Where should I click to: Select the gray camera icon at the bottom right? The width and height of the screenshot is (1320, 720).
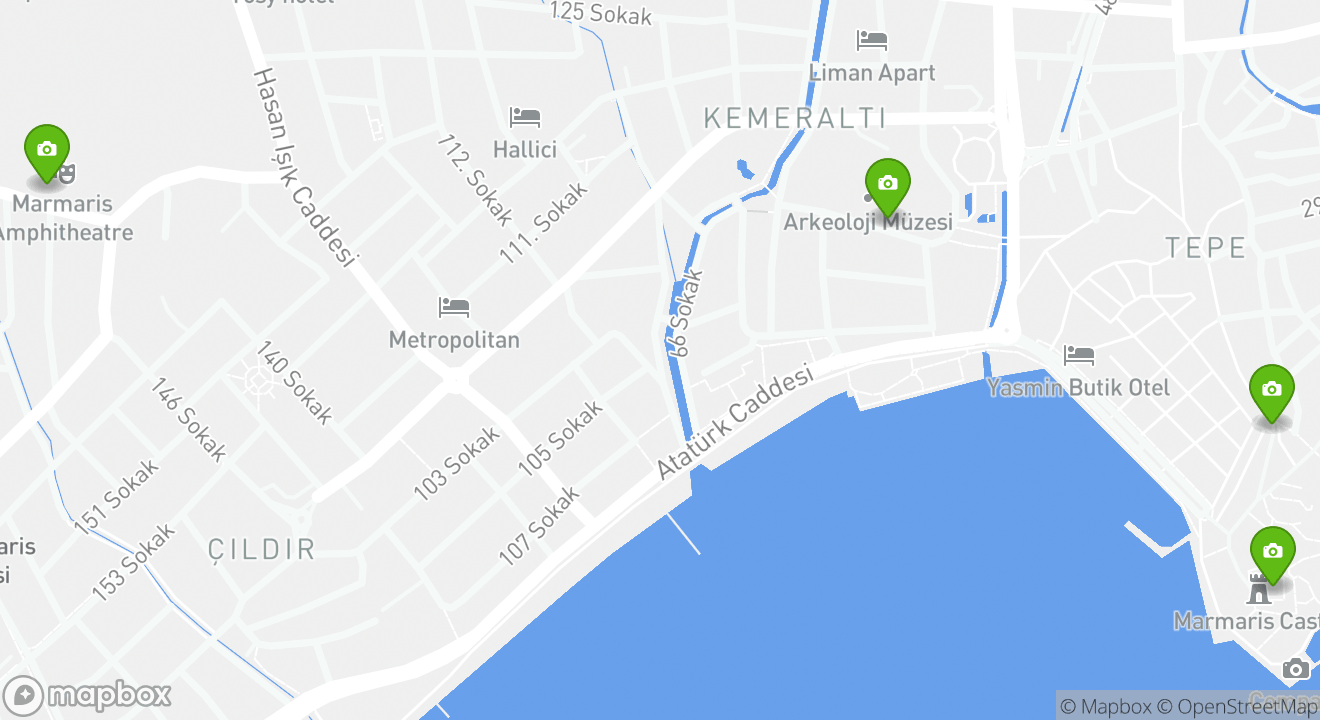click(x=1295, y=669)
